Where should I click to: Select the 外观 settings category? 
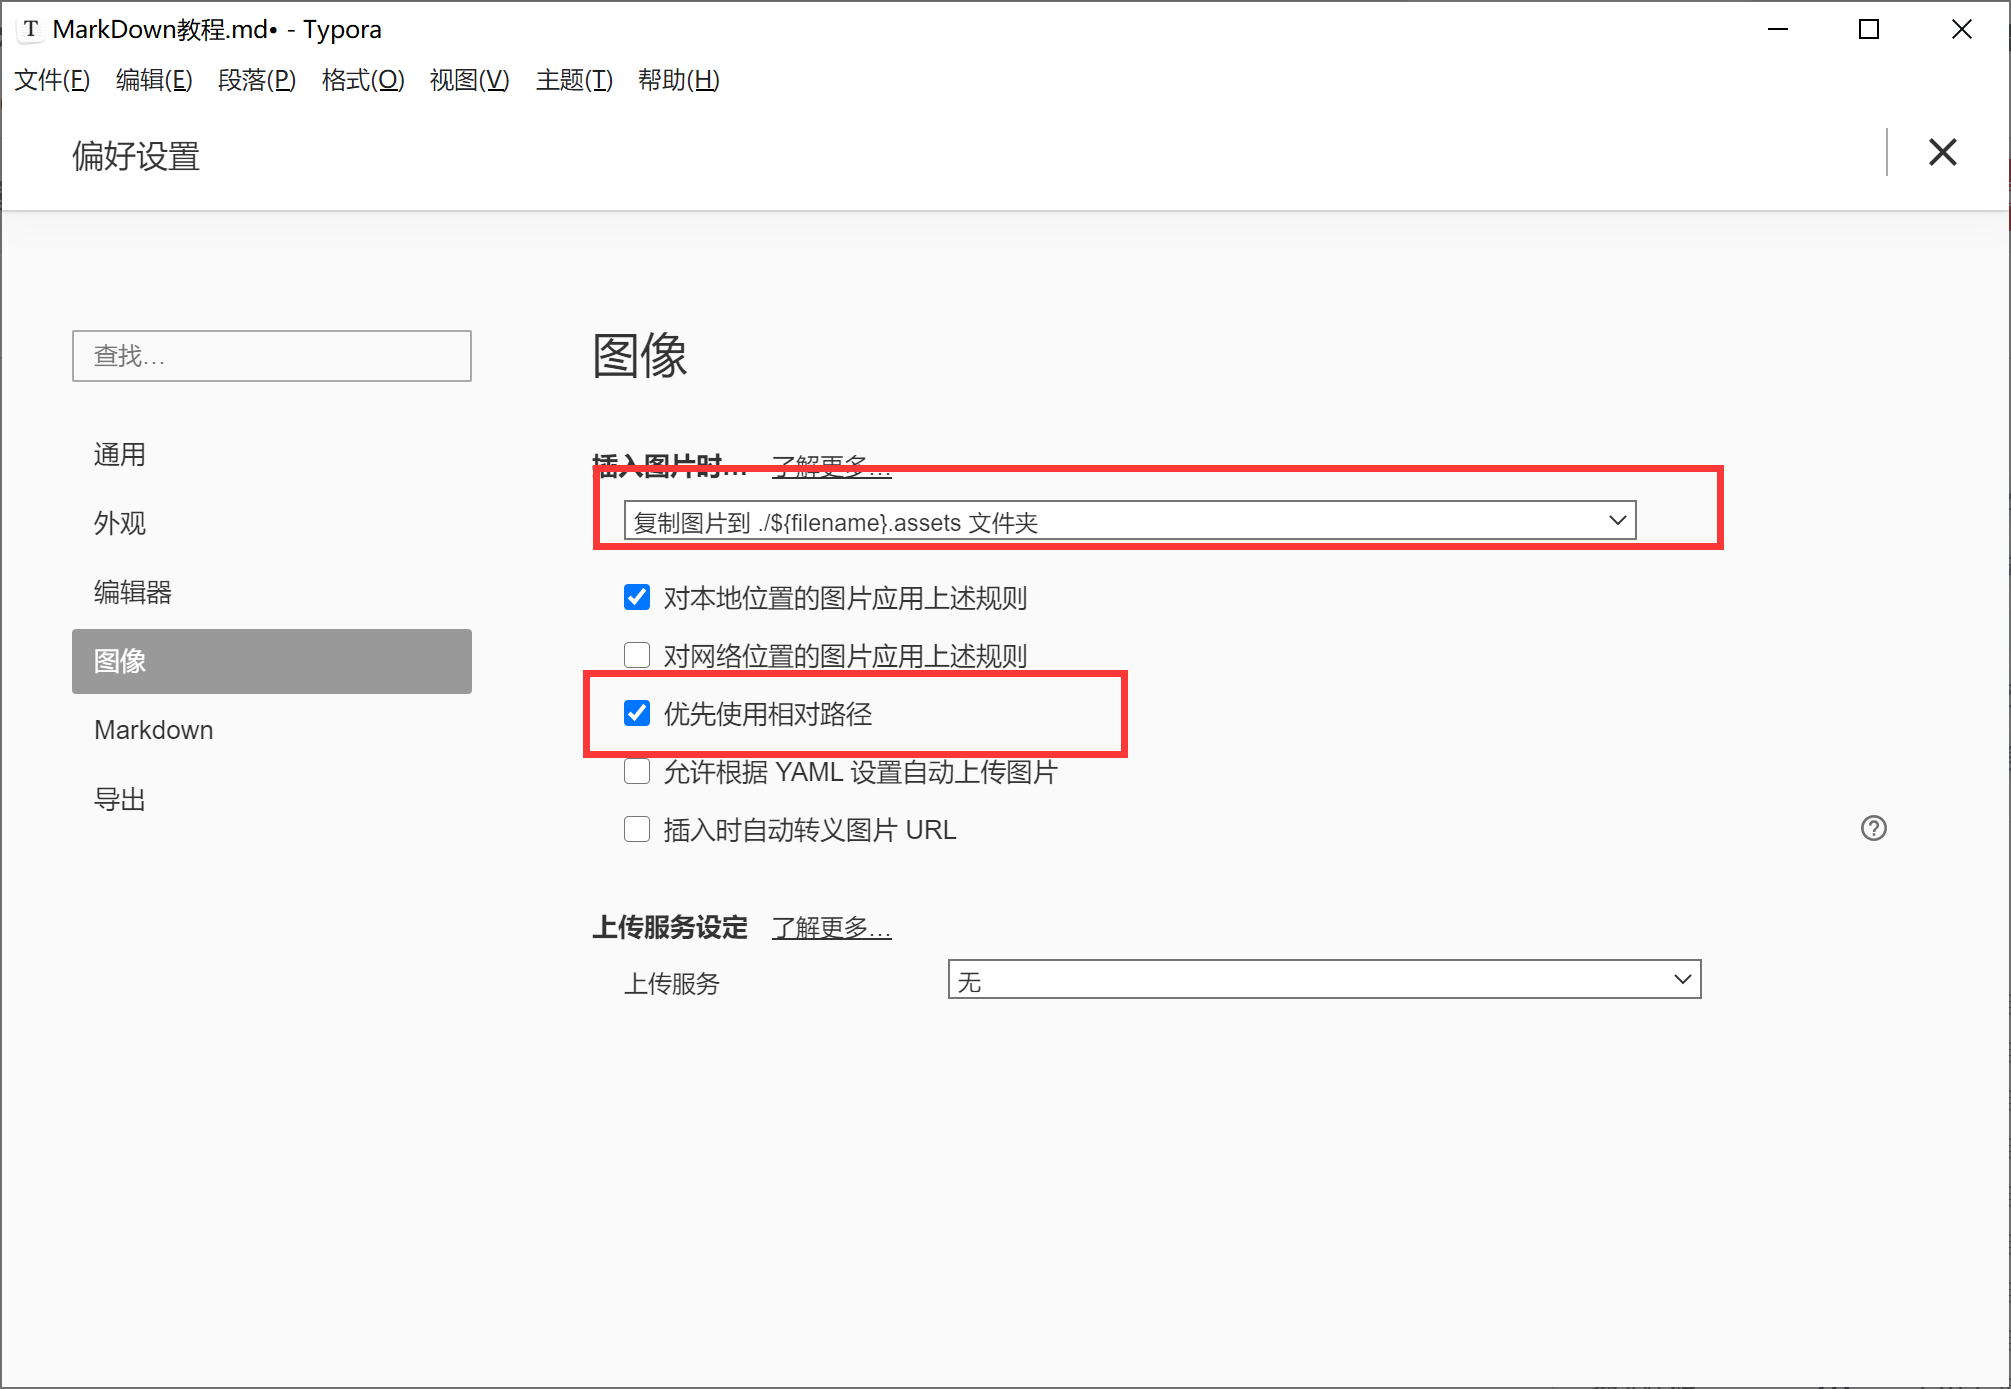pos(272,524)
